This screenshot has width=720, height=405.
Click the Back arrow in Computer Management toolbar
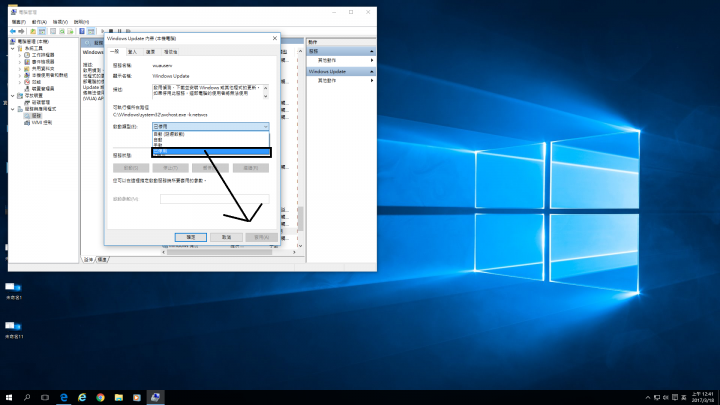pos(13,31)
